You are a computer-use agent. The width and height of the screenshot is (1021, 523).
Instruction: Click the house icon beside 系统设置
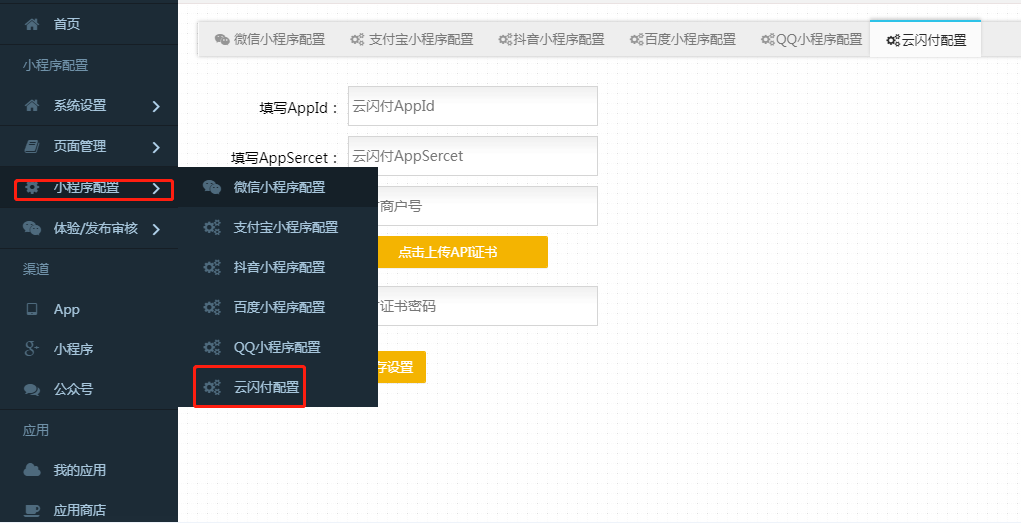[x=31, y=106]
